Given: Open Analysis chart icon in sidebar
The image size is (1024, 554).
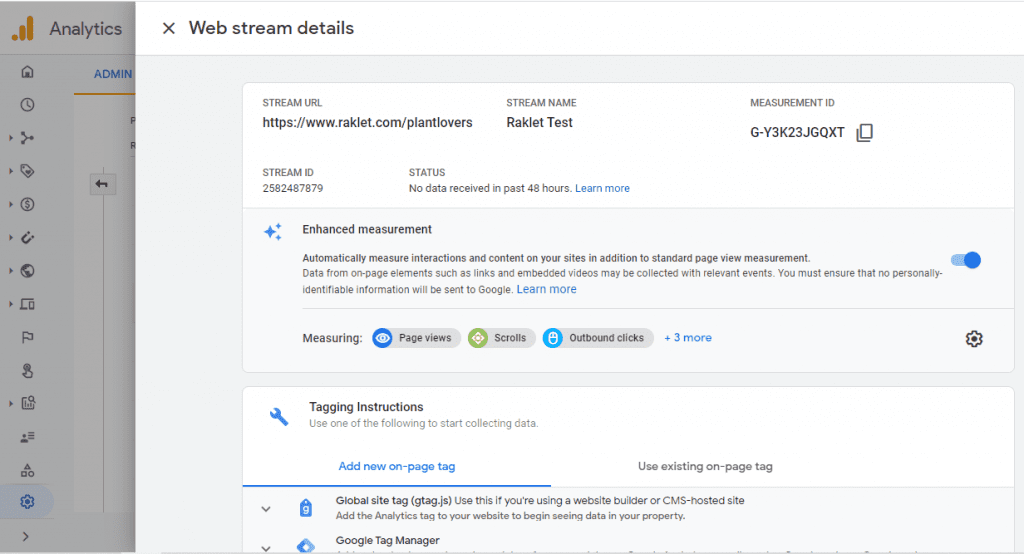Looking at the screenshot, I should coord(27,403).
